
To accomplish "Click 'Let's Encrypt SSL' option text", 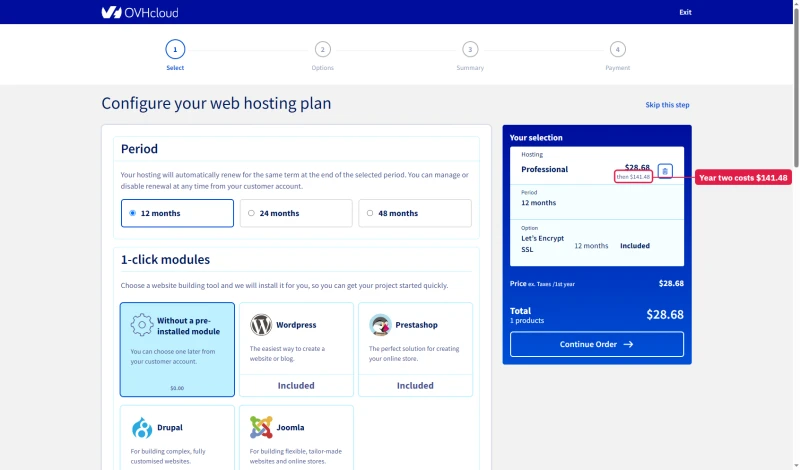I will (x=542, y=244).
